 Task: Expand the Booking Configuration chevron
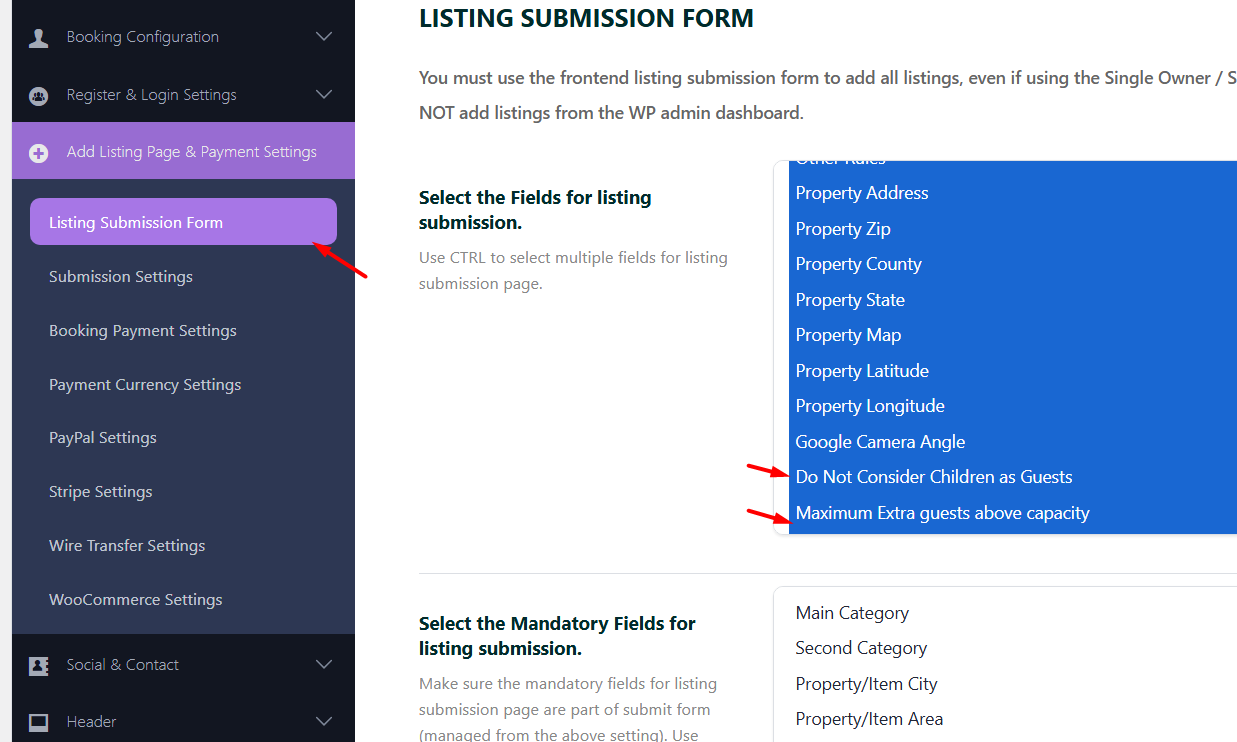pyautogui.click(x=324, y=37)
